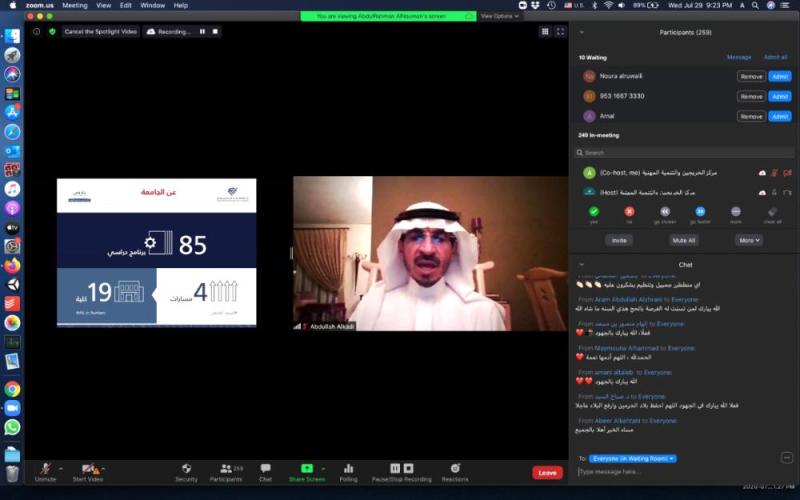Click the Message link for waiting room
Screen dimensions: 800x500
tap(739, 57)
